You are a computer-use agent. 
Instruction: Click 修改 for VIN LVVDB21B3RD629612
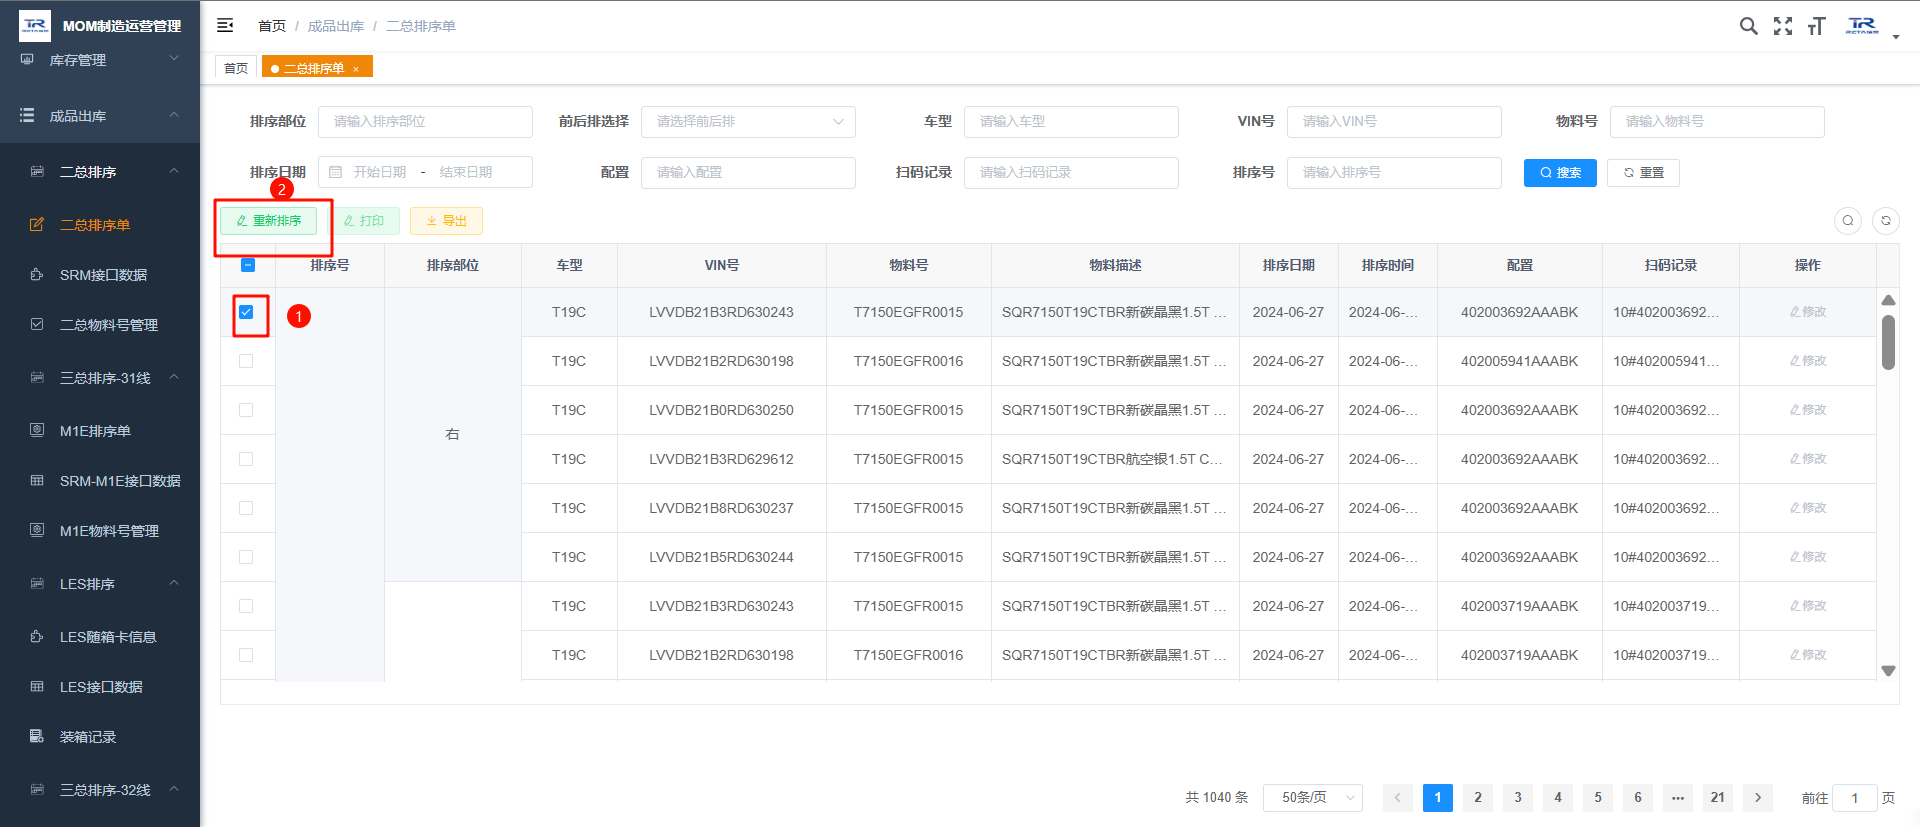(1808, 459)
